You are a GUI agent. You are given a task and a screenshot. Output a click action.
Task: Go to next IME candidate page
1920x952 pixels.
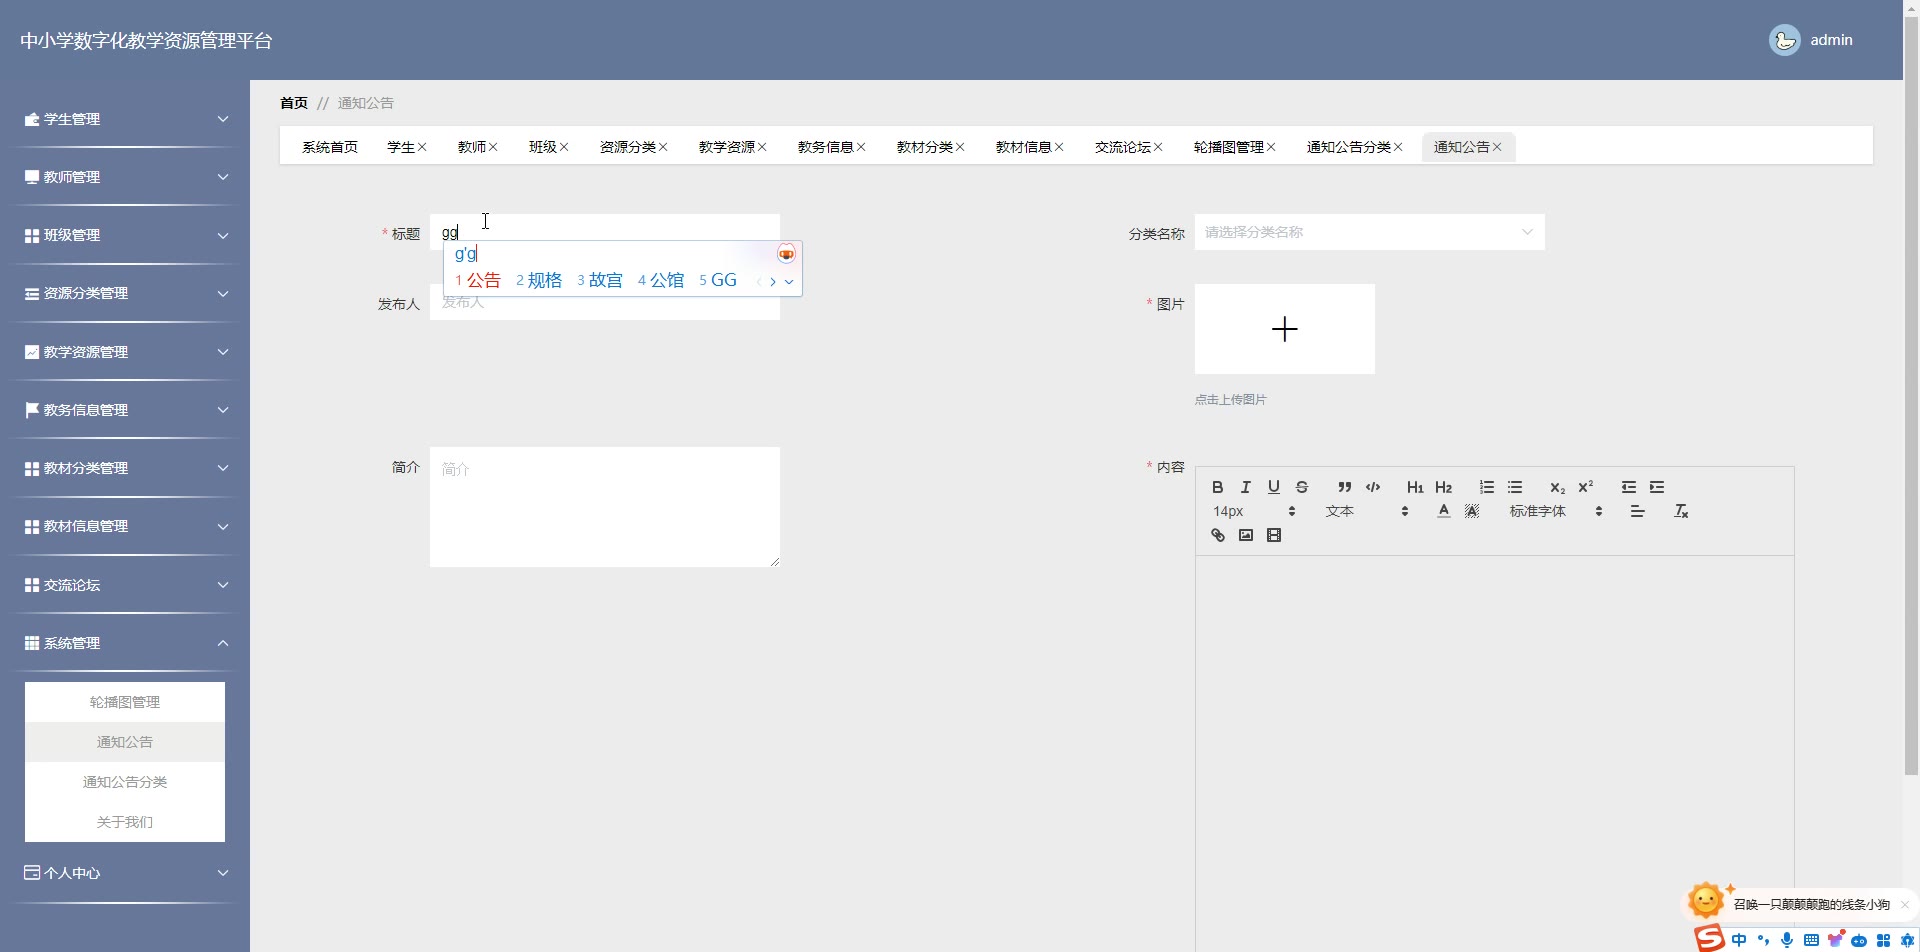click(x=773, y=282)
